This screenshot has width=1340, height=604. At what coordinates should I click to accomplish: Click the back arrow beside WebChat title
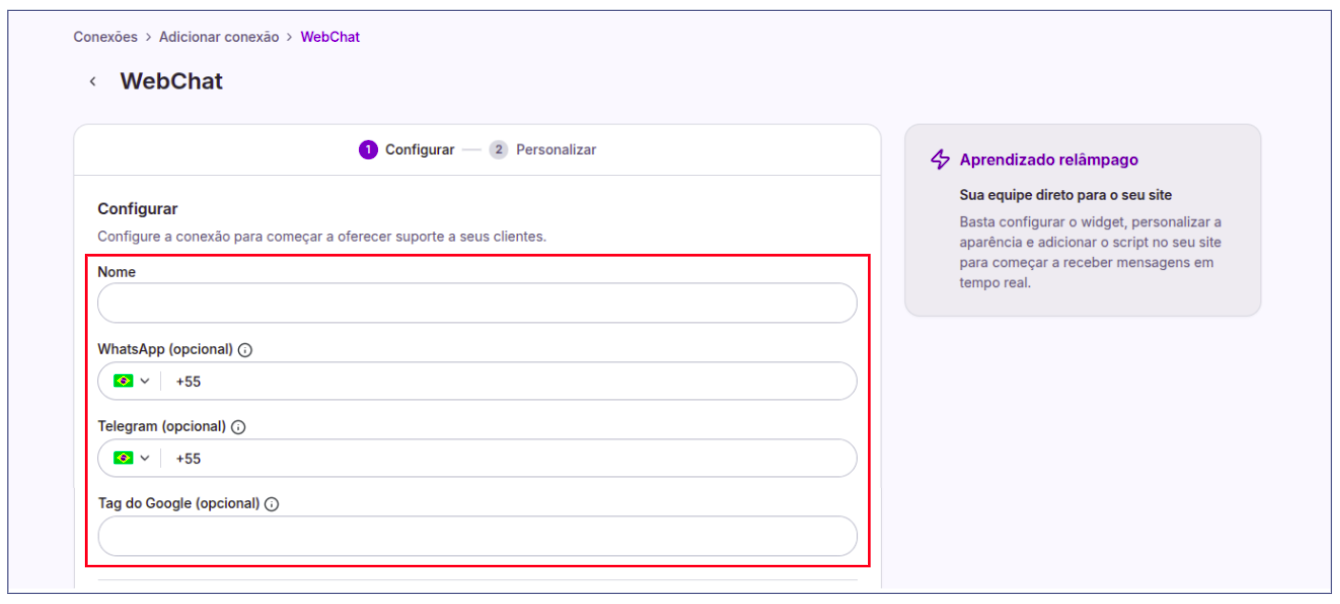93,82
